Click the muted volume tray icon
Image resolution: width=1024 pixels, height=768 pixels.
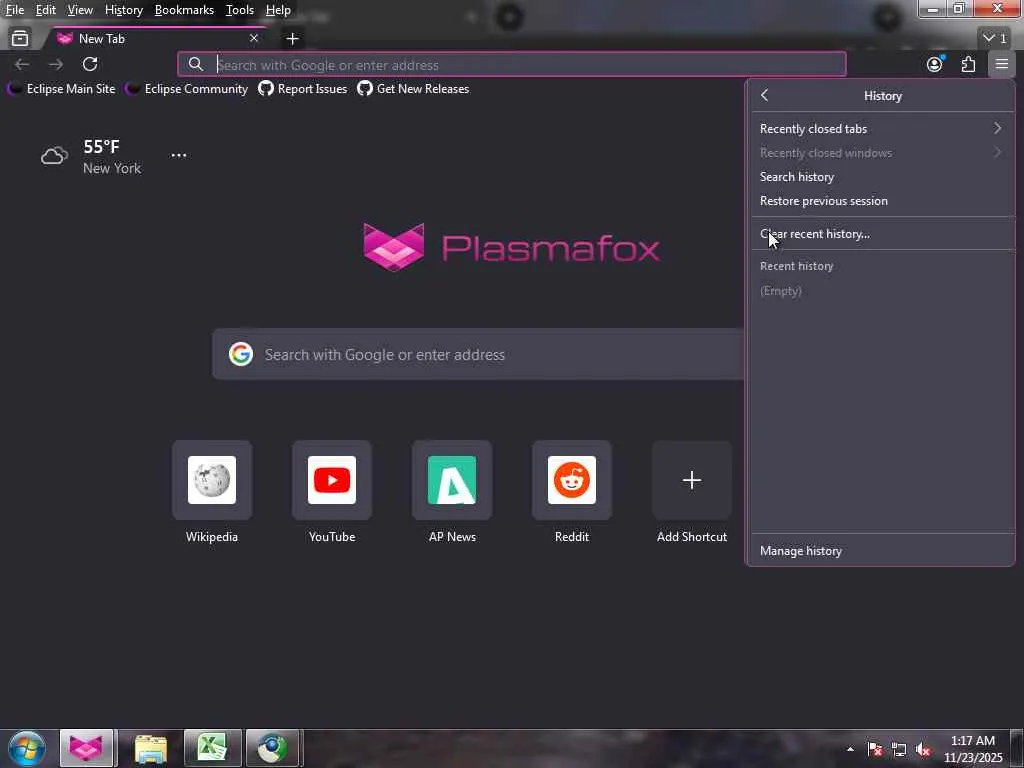(923, 750)
